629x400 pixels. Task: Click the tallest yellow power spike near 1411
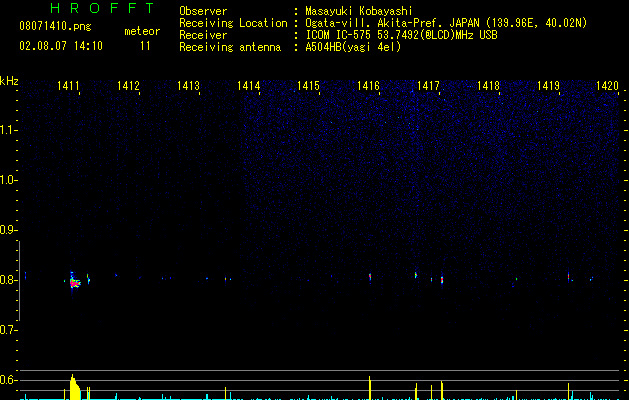[73, 387]
